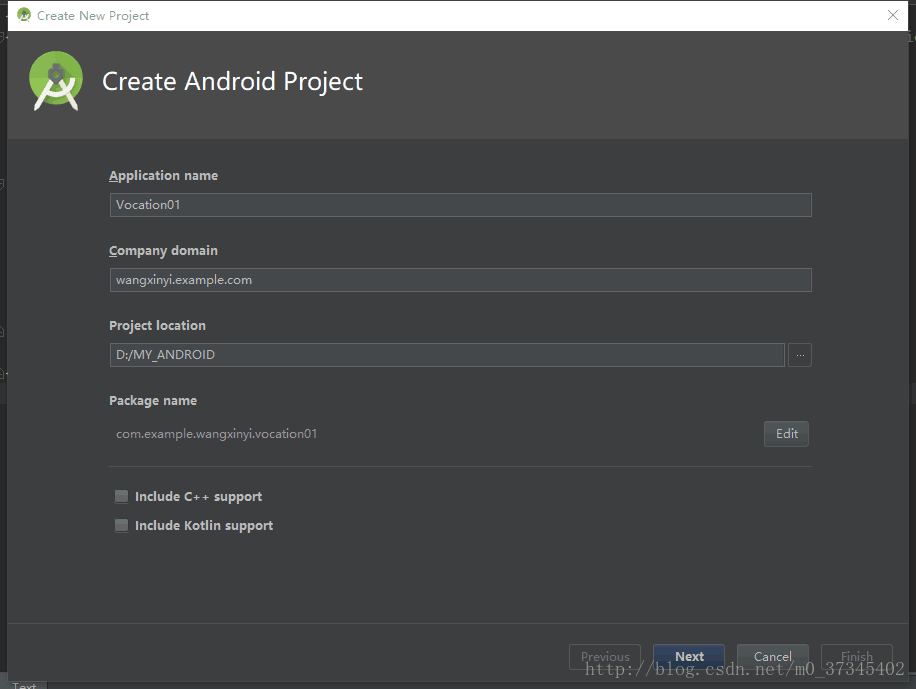Image resolution: width=916 pixels, height=689 pixels.
Task: Click the Android Studio logo in header
Action: [x=56, y=81]
